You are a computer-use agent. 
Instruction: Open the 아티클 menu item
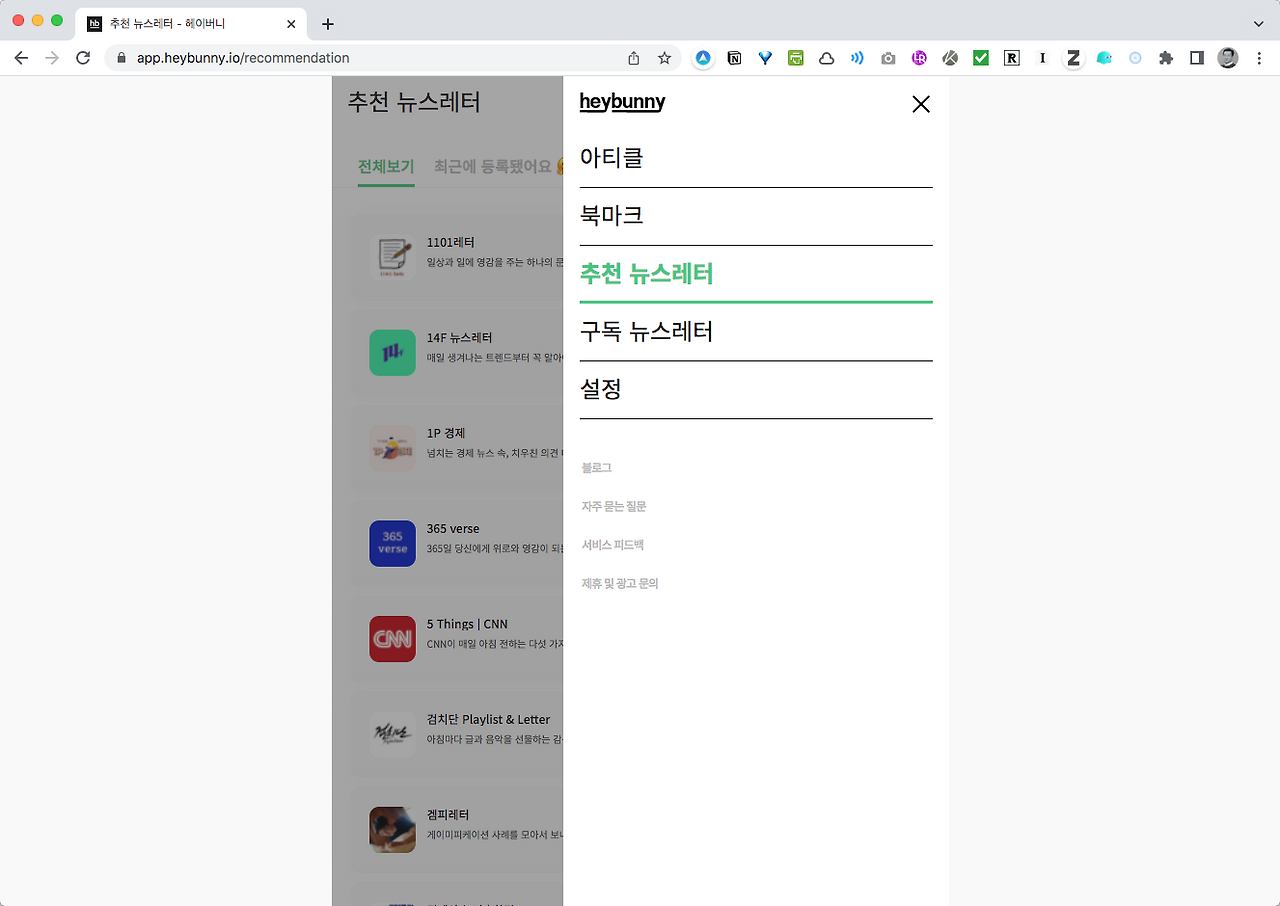pos(756,158)
